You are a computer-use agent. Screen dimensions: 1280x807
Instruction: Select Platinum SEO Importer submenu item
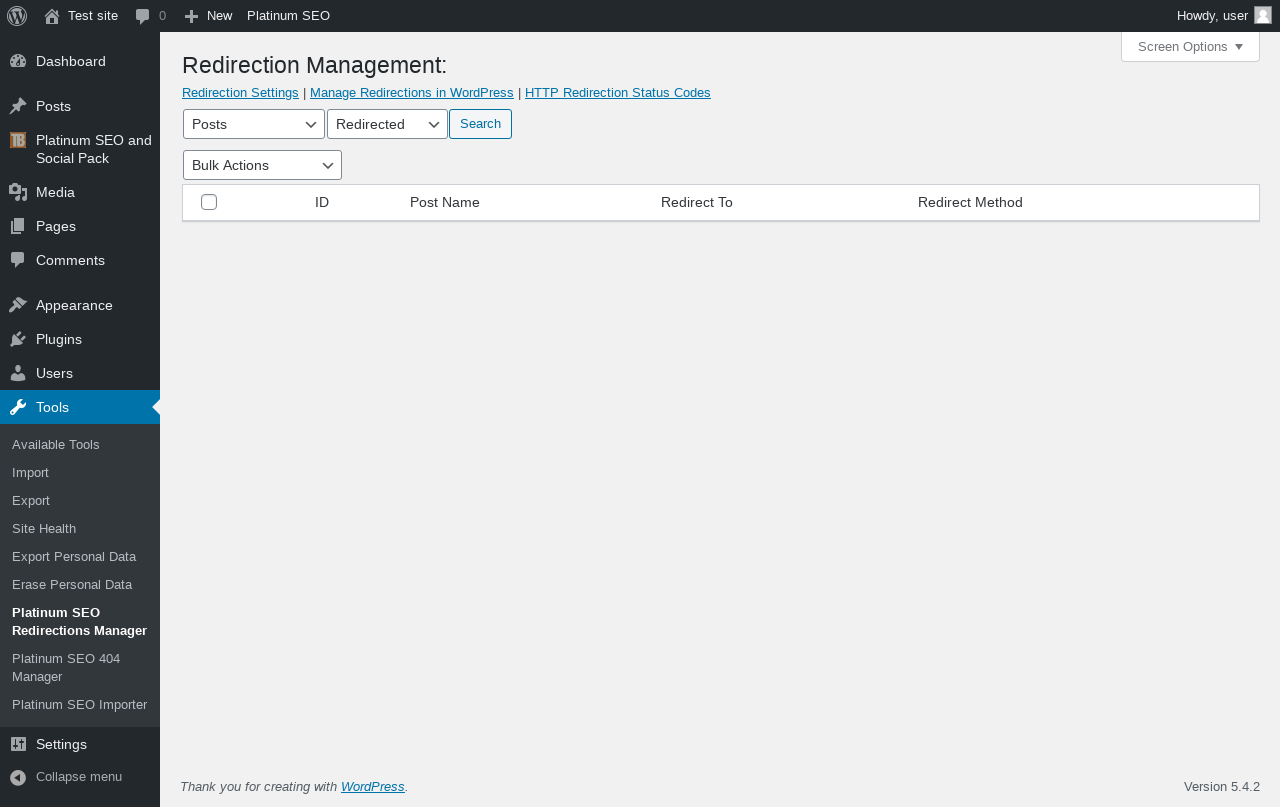pyautogui.click(x=80, y=704)
